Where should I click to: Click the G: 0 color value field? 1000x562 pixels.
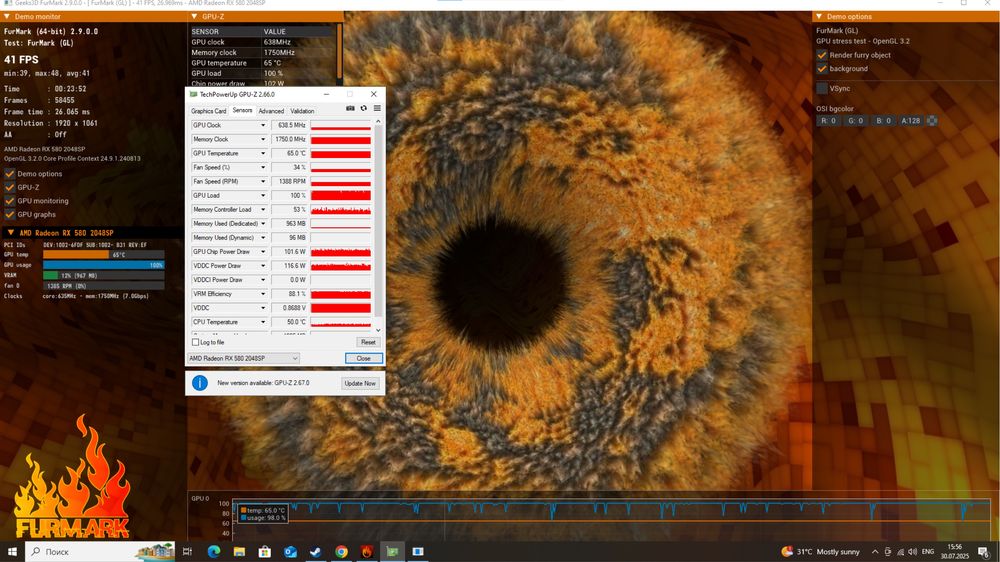pyautogui.click(x=855, y=121)
